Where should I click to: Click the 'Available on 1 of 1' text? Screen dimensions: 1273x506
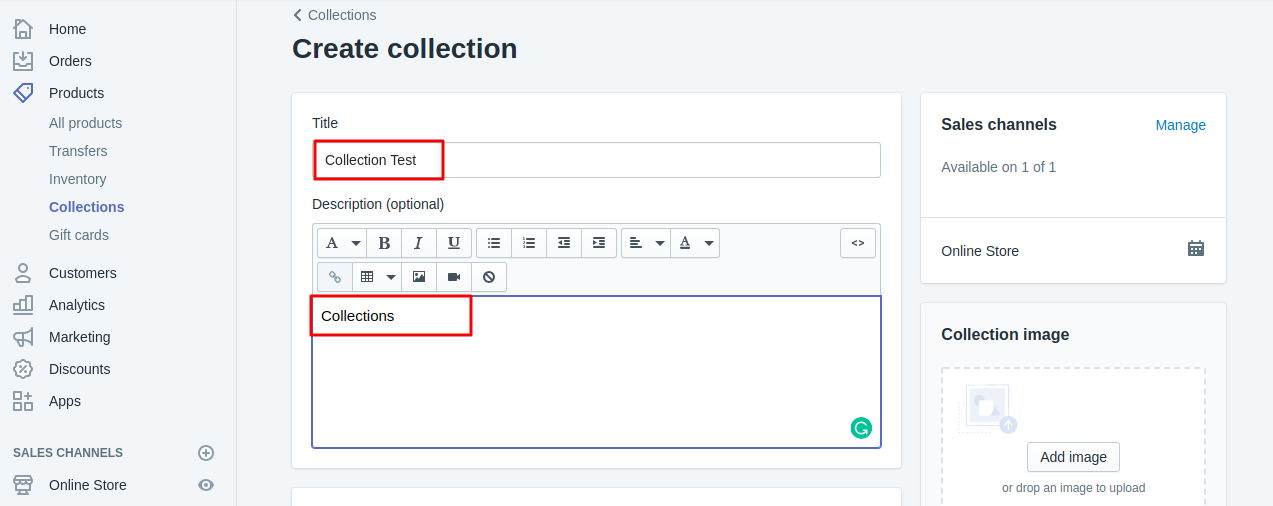tap(998, 167)
